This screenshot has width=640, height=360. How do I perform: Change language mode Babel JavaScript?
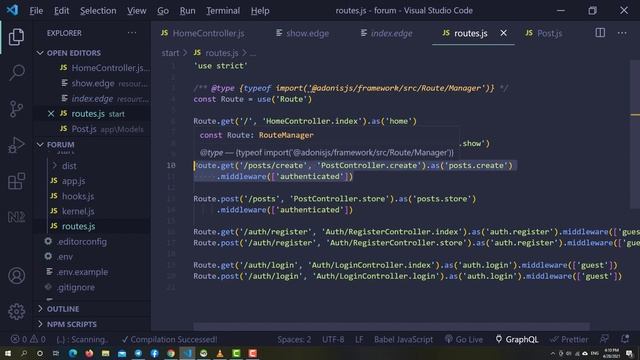coord(403,339)
